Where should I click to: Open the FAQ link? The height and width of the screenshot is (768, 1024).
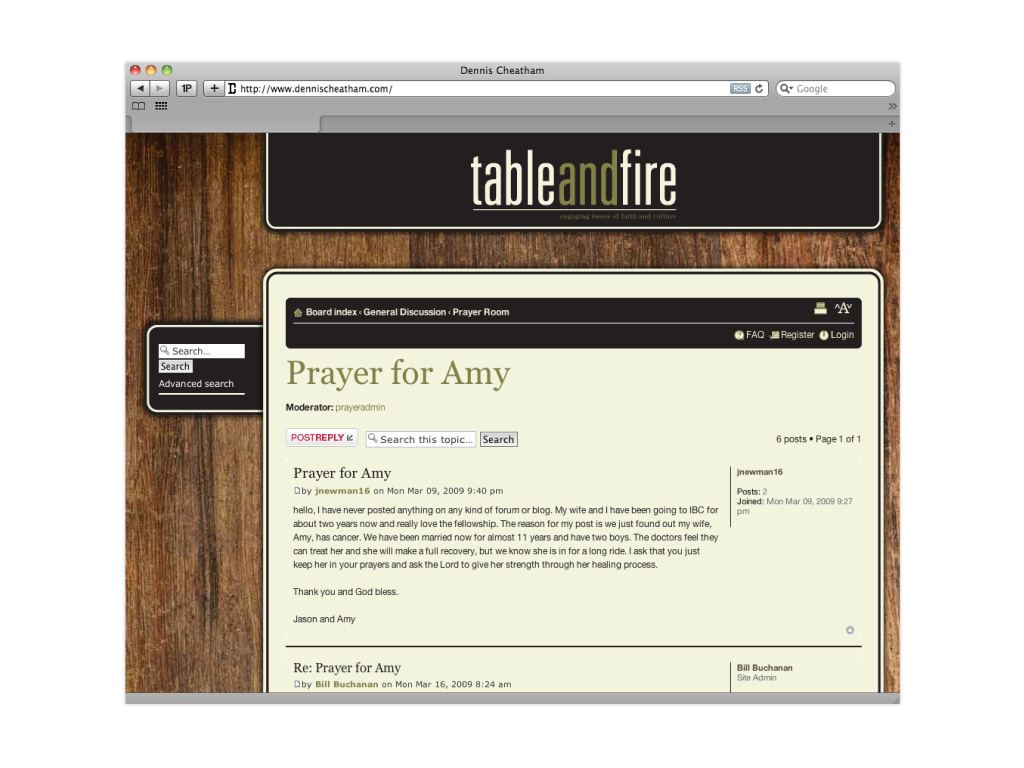click(749, 335)
